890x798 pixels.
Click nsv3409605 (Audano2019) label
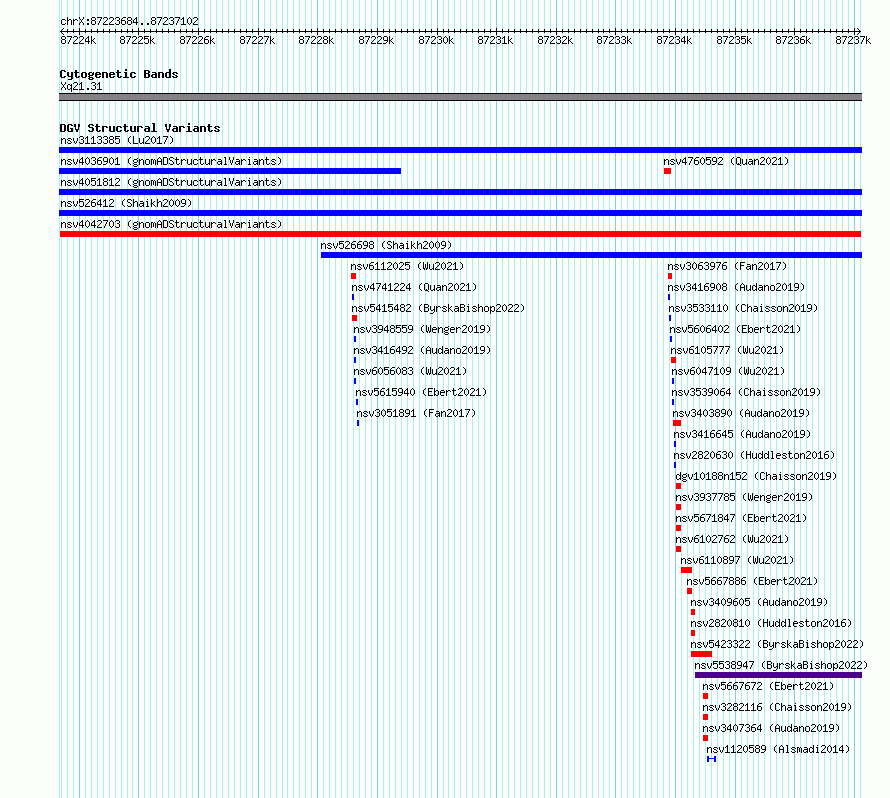click(x=759, y=602)
